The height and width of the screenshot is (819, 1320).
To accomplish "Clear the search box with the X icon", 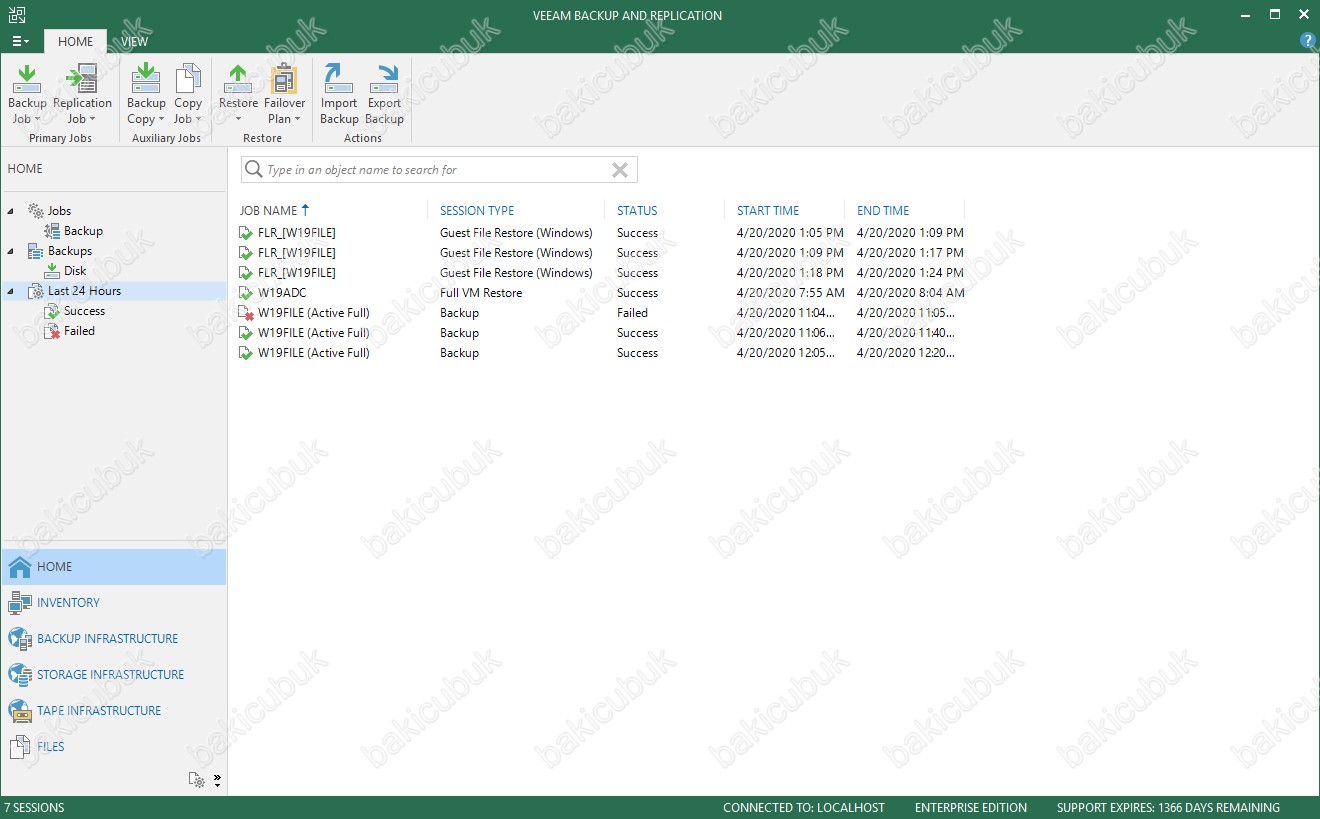I will pos(620,170).
